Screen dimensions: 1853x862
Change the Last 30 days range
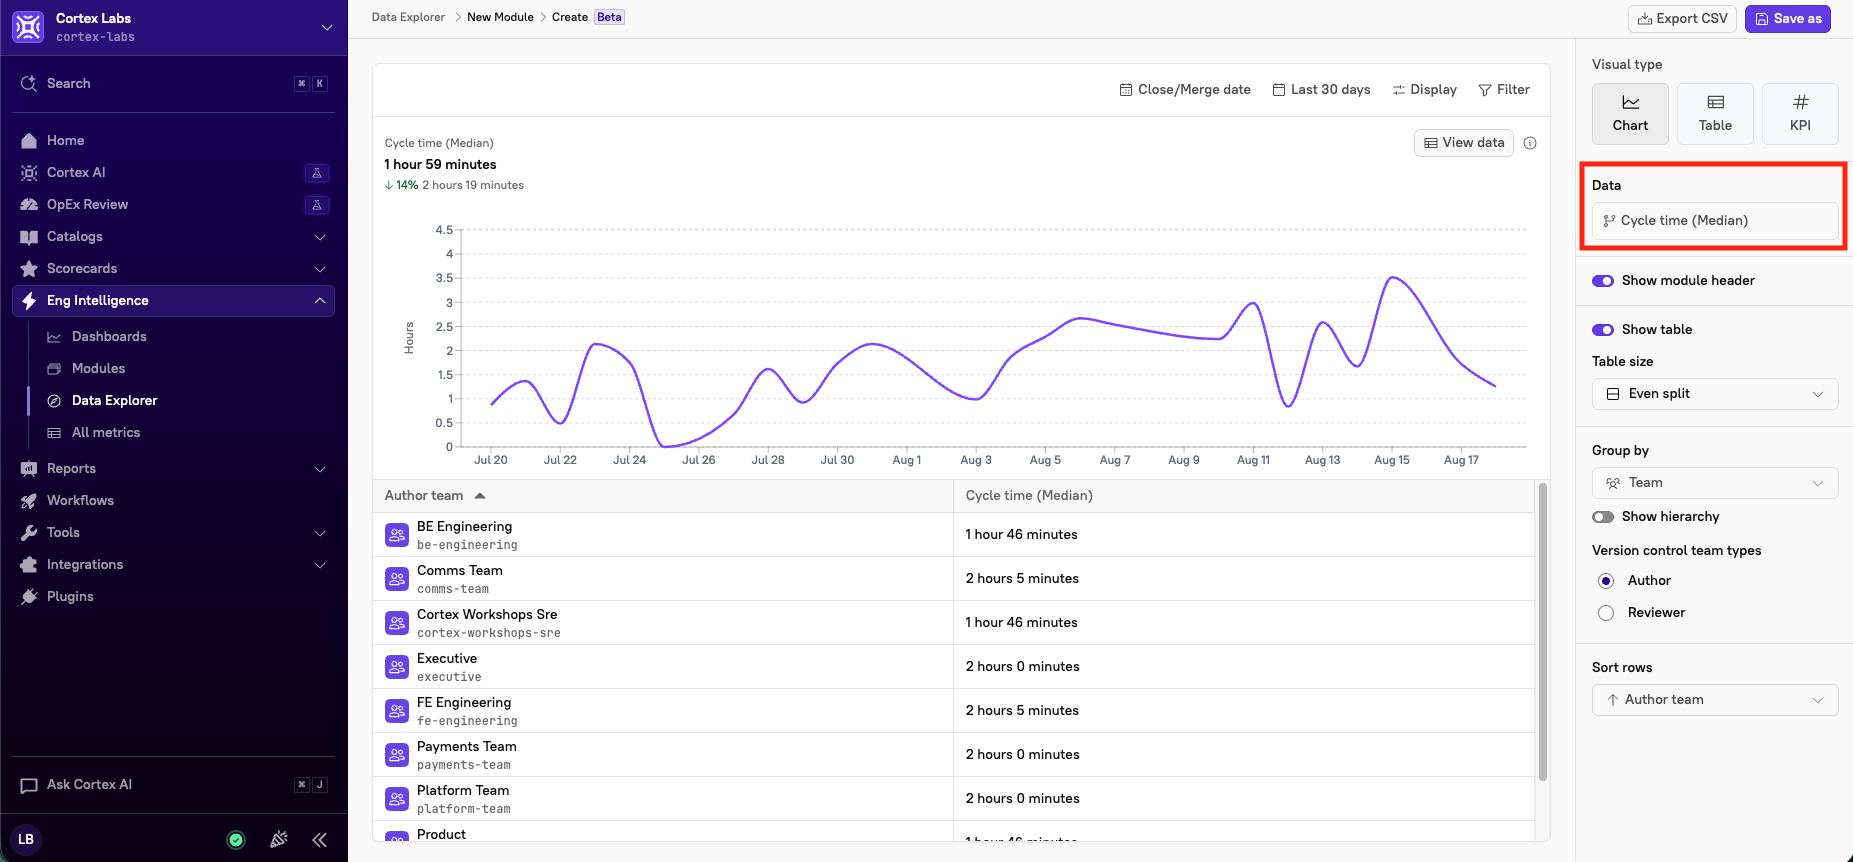pyautogui.click(x=1321, y=90)
